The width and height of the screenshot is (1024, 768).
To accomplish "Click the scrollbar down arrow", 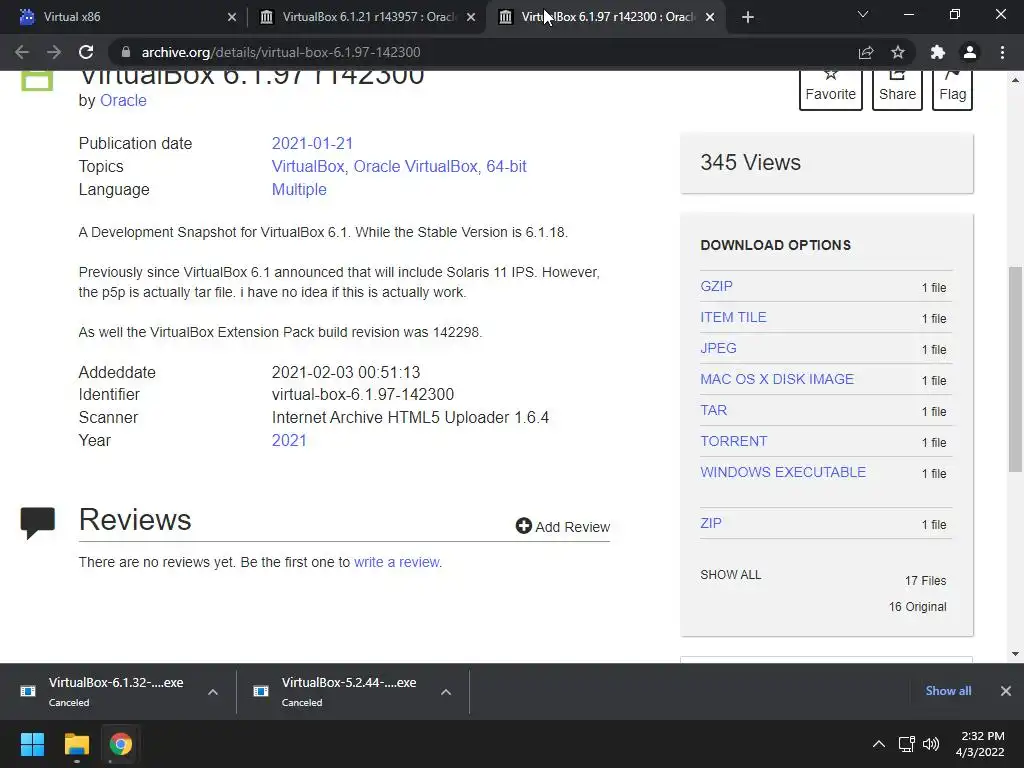I will pos(1015,654).
